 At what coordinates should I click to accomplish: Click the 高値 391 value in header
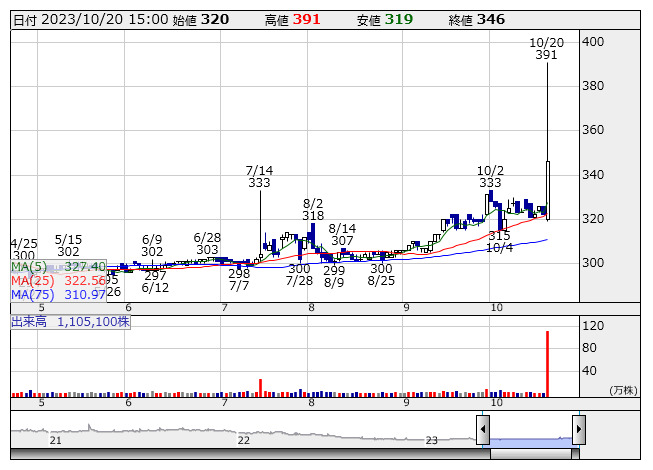292,20
